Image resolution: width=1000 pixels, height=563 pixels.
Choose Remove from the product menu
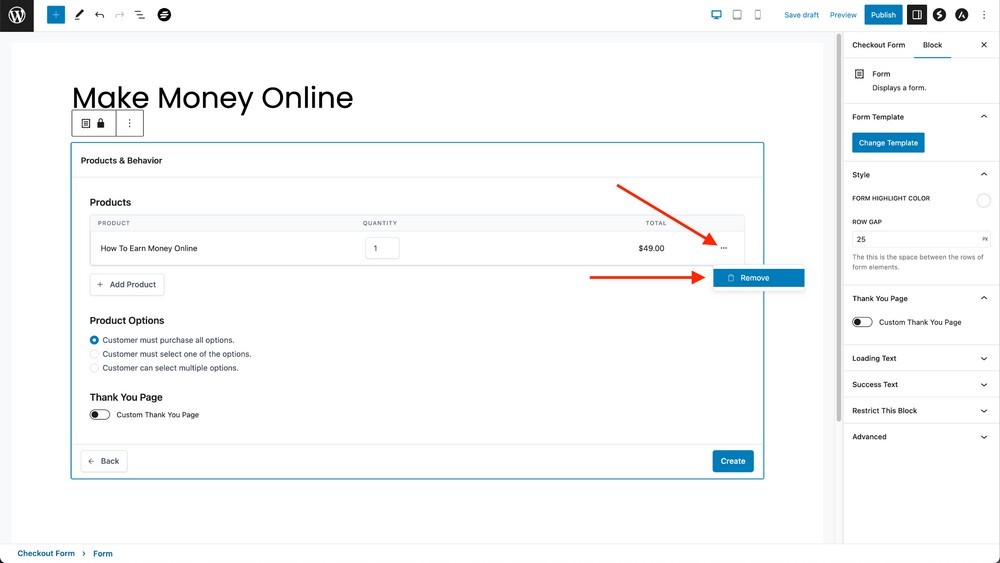pos(758,278)
